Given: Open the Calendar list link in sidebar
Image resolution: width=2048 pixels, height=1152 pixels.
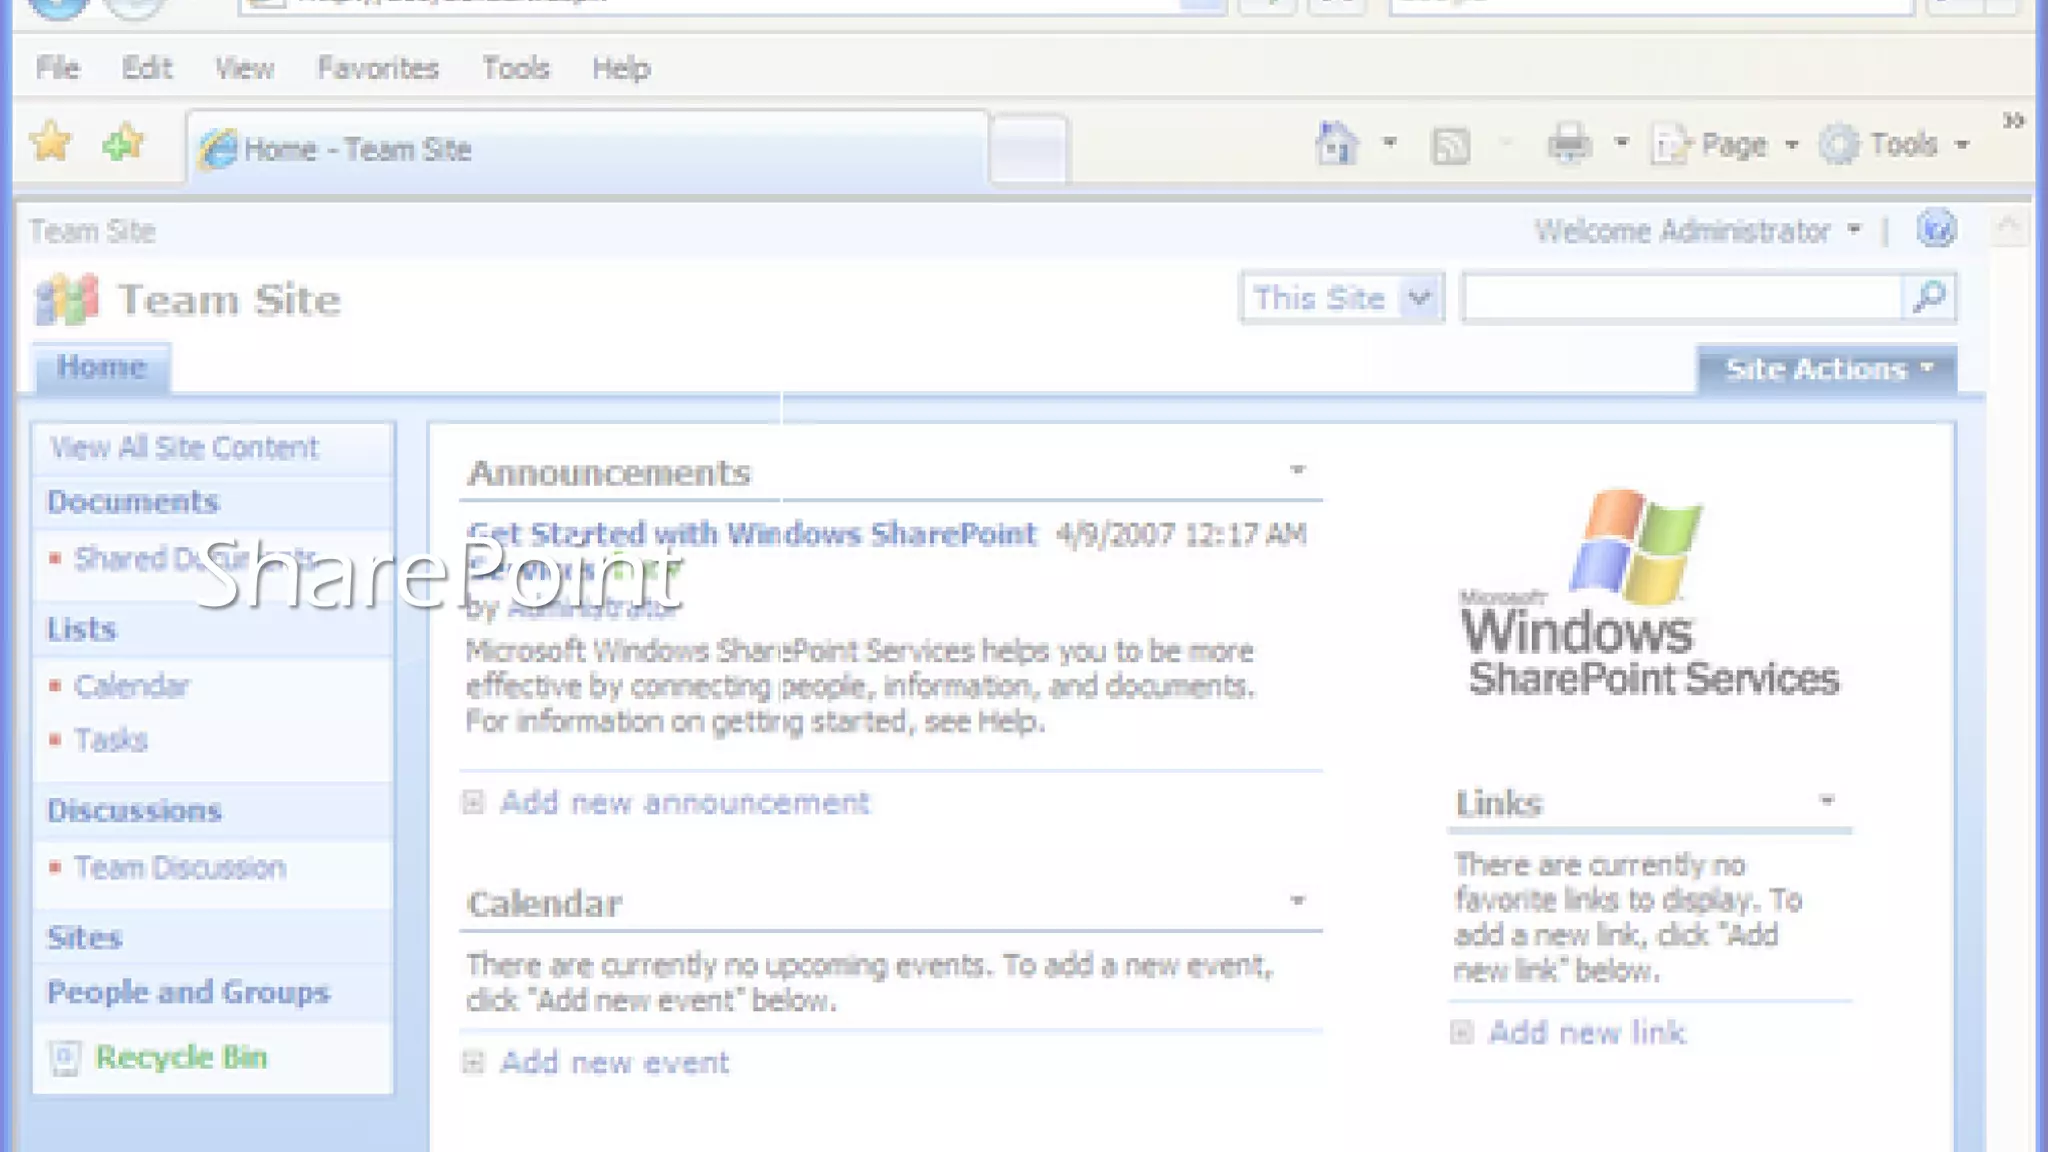Looking at the screenshot, I should (131, 686).
